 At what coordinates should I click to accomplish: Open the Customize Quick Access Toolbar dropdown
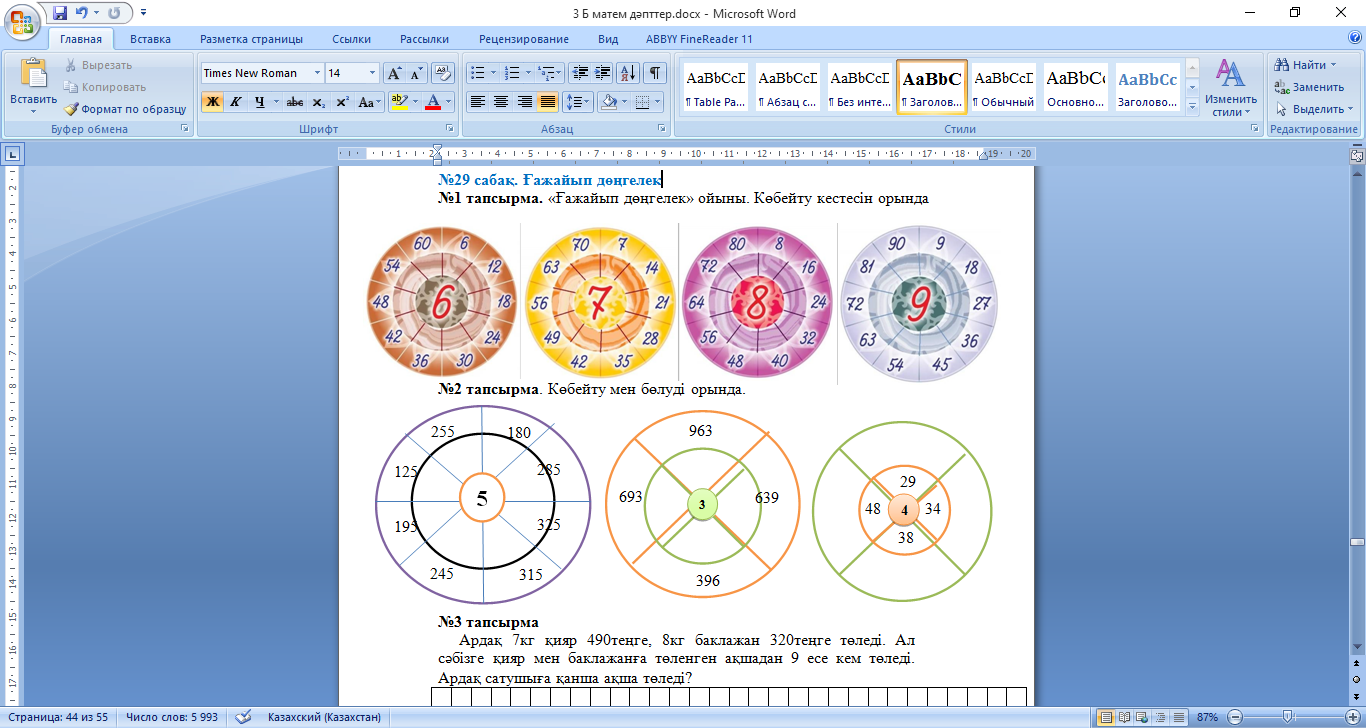(143, 13)
